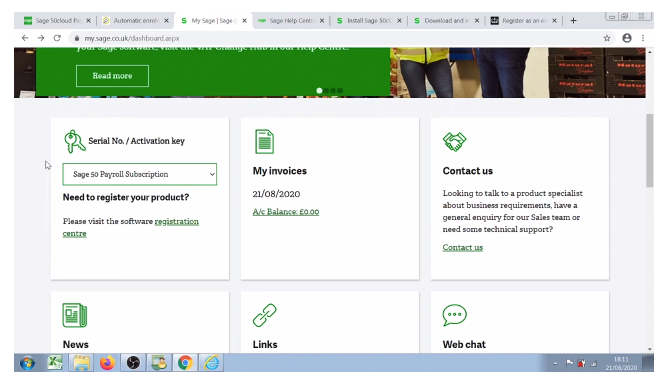Click the scrollbar down arrow
This screenshot has height=386, width=668.
coord(650,349)
